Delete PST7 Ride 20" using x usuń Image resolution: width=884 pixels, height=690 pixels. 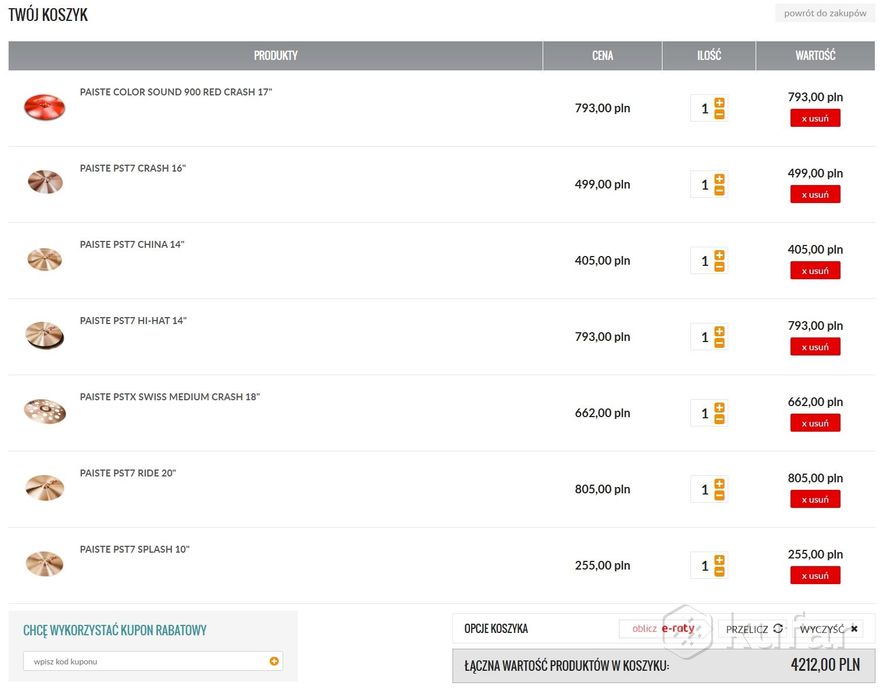815,499
